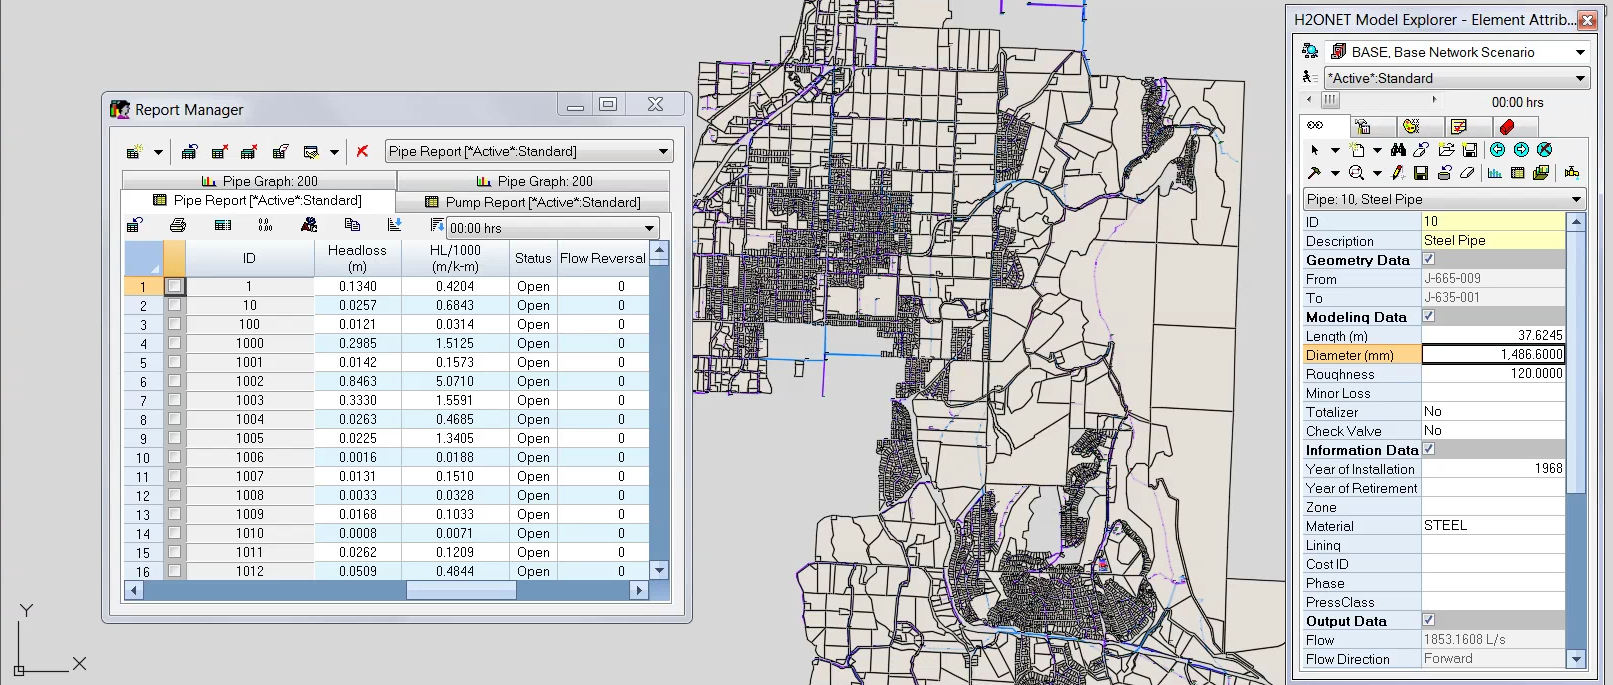The height and width of the screenshot is (685, 1613).
Task: Click the red X delete icon in Report Manager
Action: point(362,152)
